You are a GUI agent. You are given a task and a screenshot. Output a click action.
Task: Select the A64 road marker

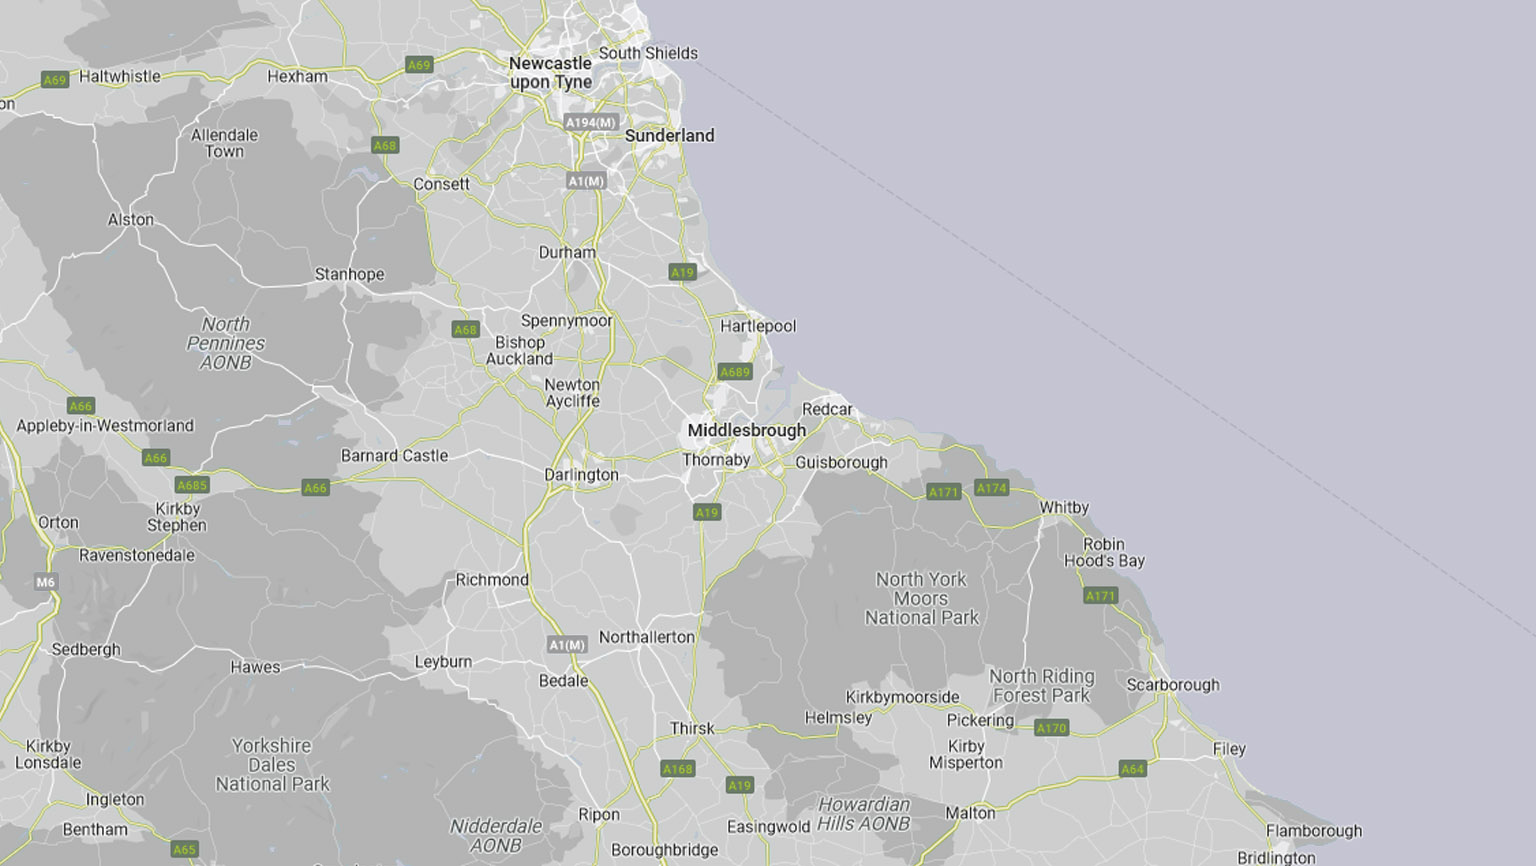point(1132,769)
